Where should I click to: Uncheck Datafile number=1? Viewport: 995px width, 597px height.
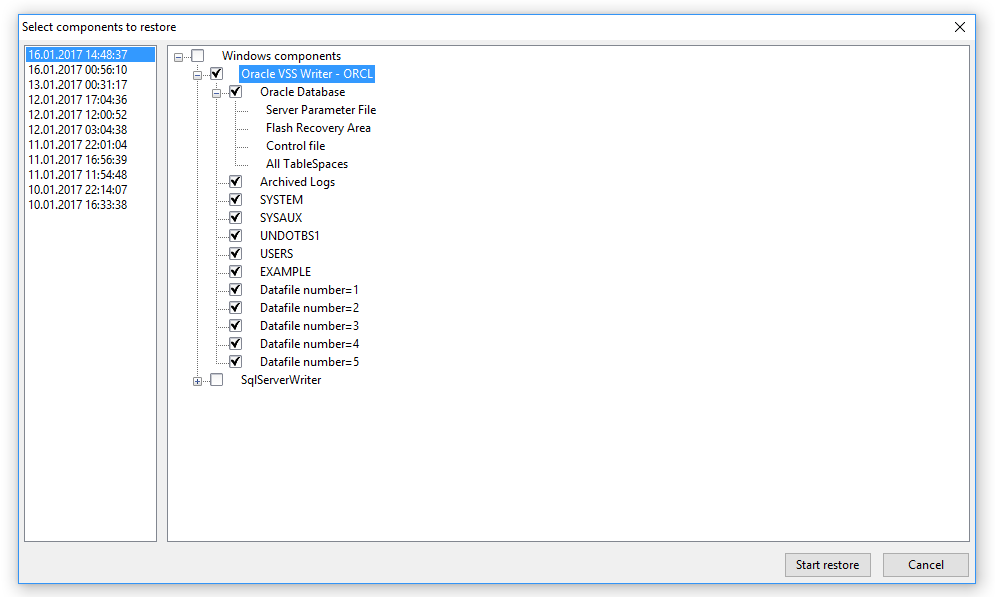click(235, 289)
